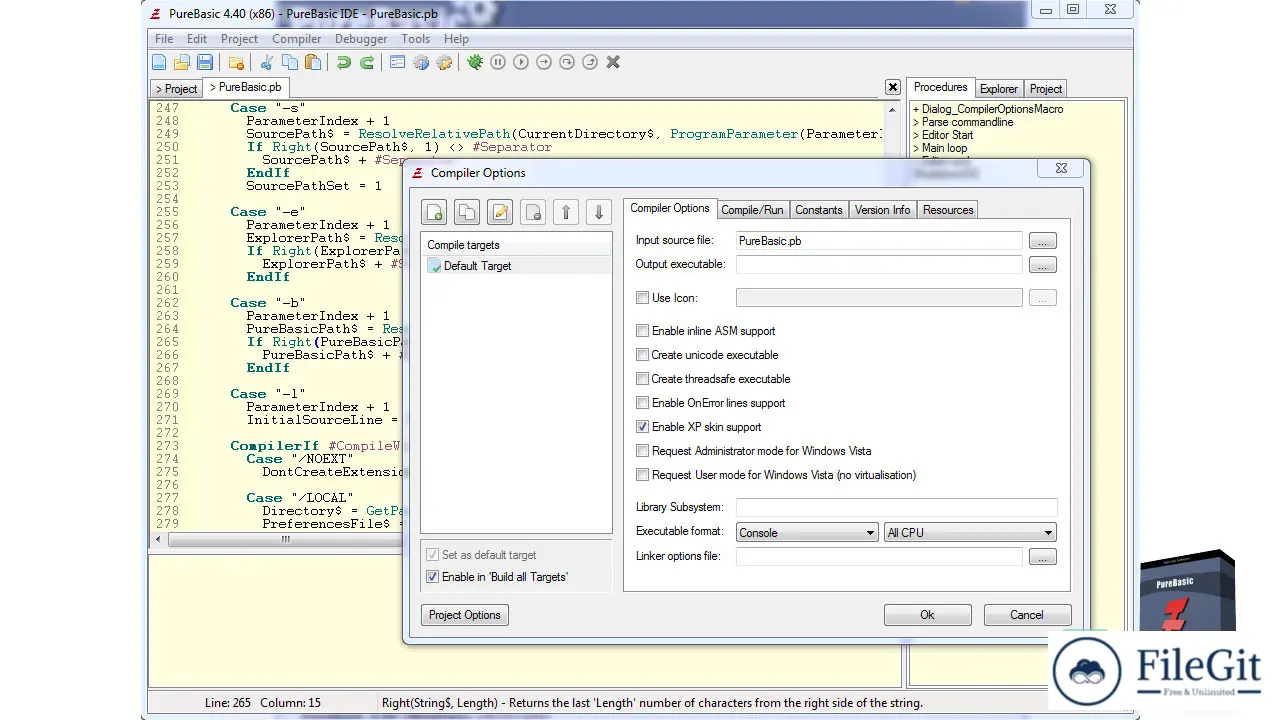Click the editor horizontal scrollbar
The width and height of the screenshot is (1280, 720).
tap(285, 539)
